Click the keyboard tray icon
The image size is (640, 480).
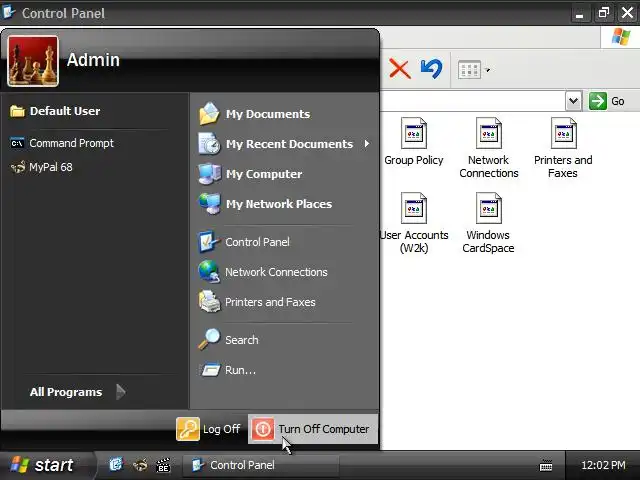[x=546, y=465]
